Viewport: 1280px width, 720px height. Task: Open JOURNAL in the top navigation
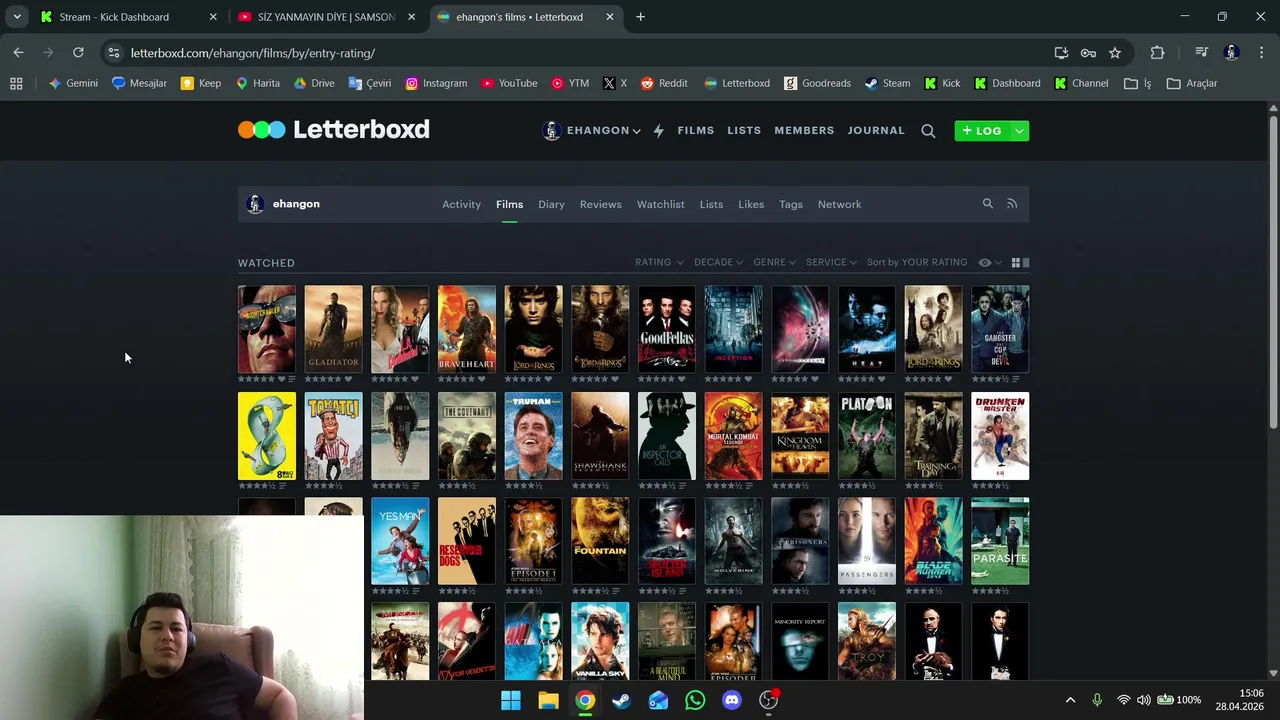[876, 131]
